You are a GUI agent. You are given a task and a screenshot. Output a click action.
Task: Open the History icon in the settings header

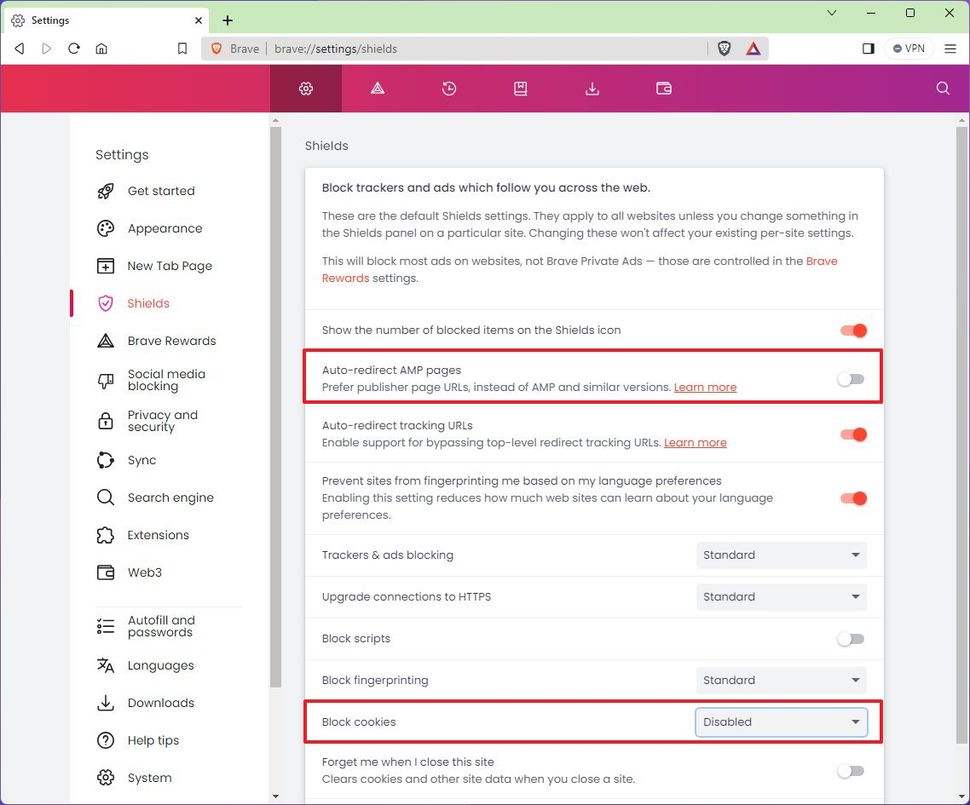tap(449, 88)
